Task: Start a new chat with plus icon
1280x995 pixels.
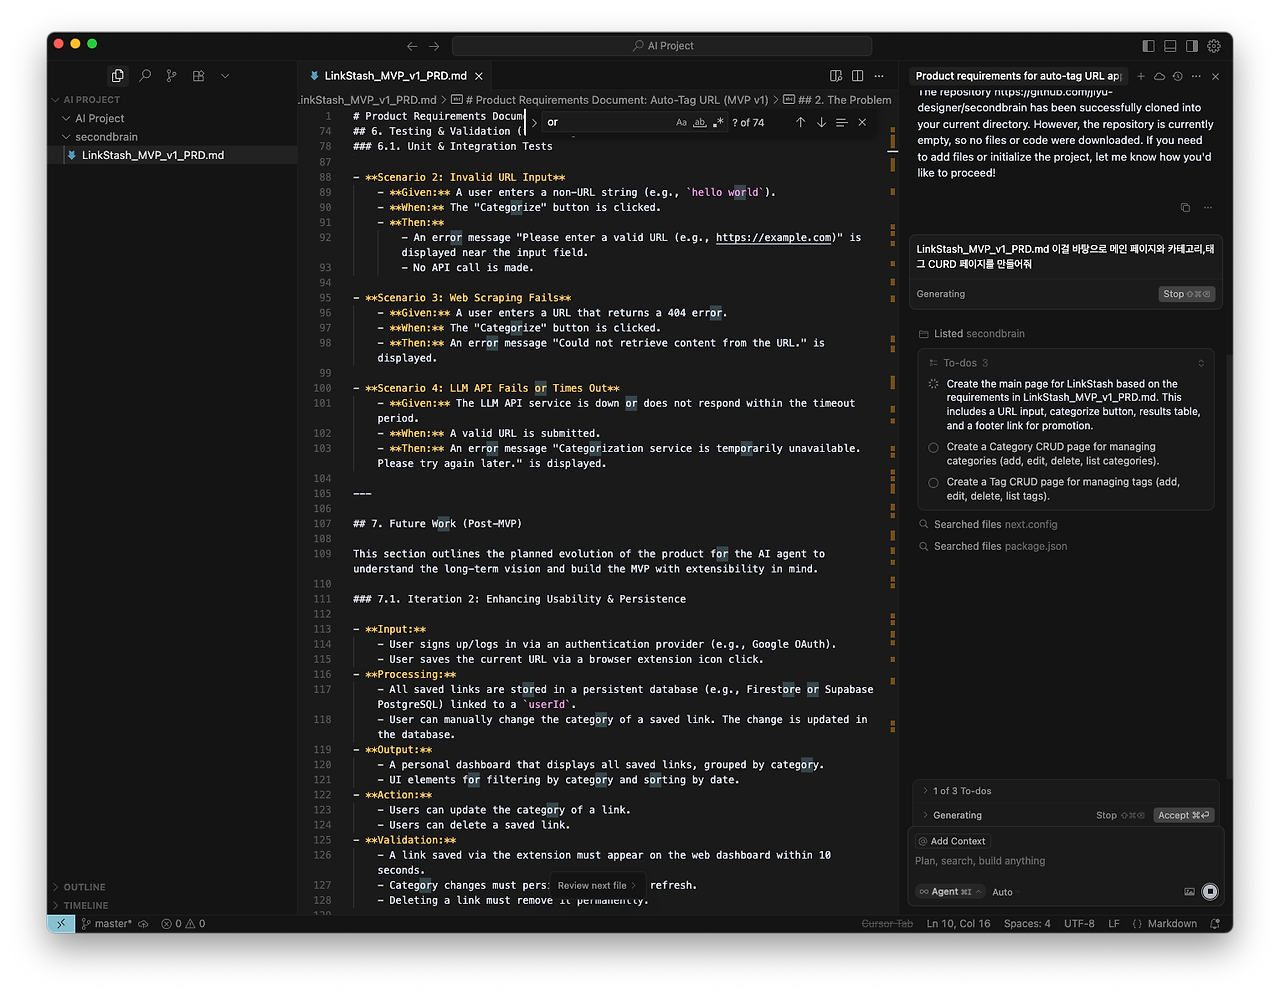Action: click(x=1141, y=76)
